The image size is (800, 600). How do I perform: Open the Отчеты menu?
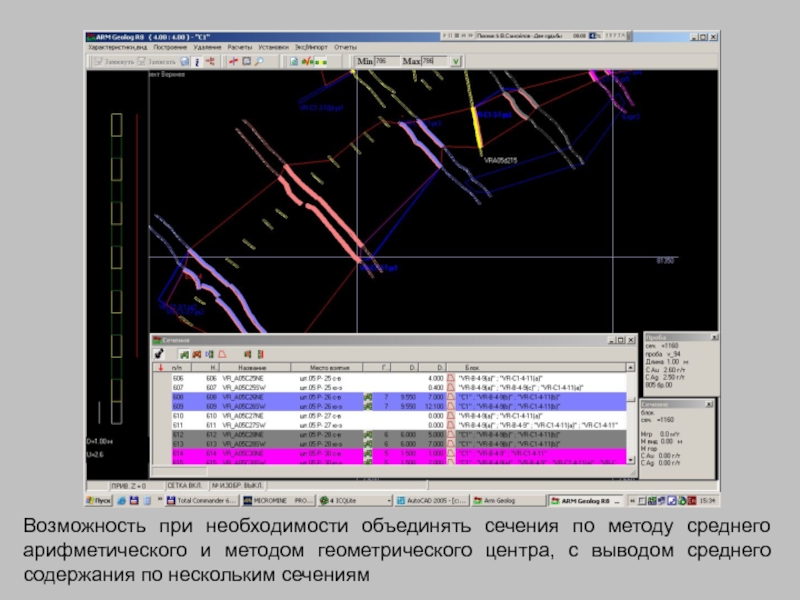point(345,47)
